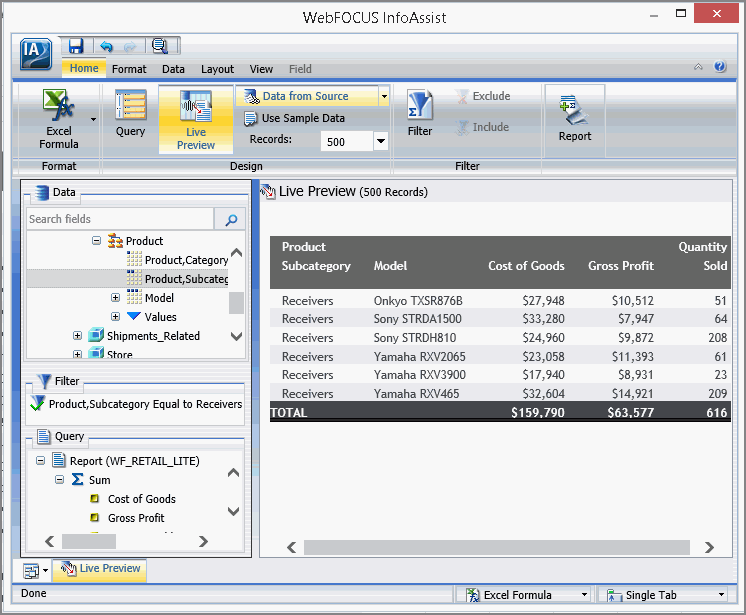Collapse the Product tree node
Image resolution: width=746 pixels, height=615 pixels.
[97, 241]
